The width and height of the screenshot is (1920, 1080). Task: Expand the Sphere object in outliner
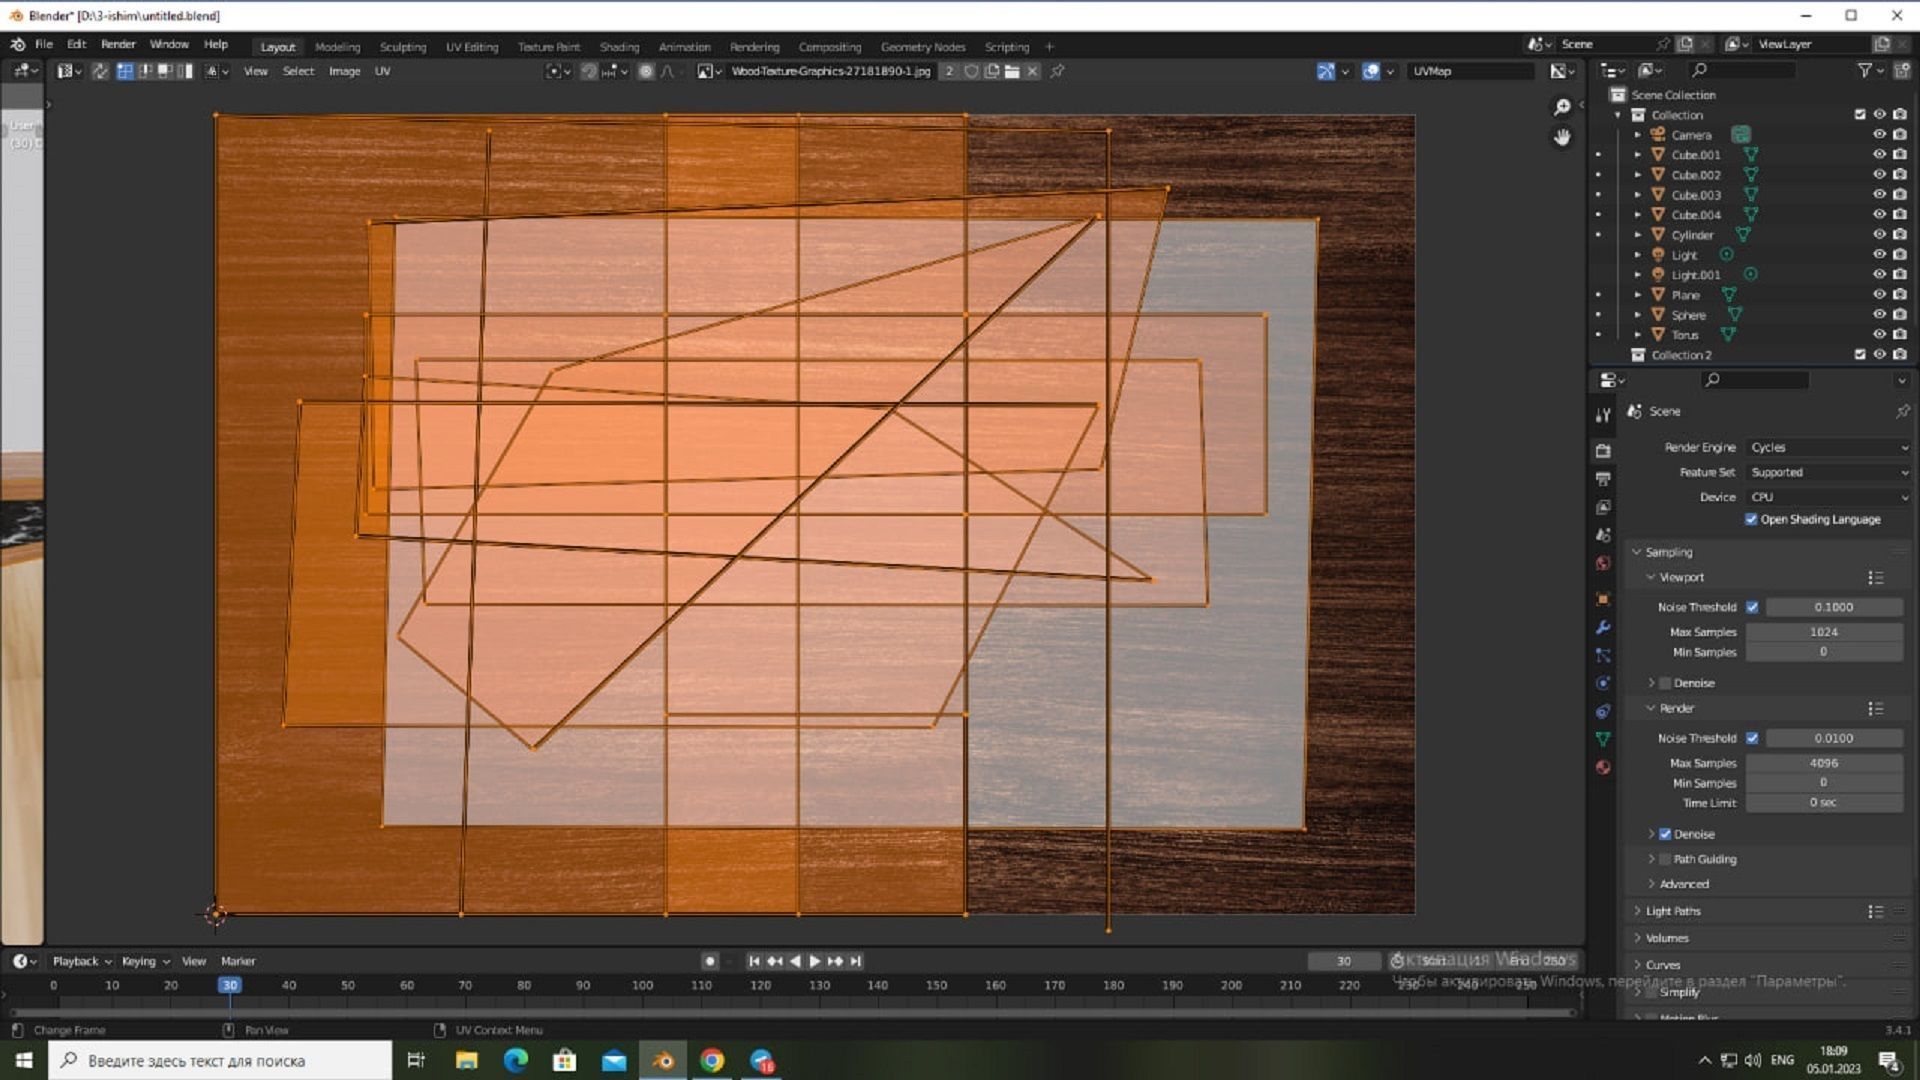coord(1638,315)
